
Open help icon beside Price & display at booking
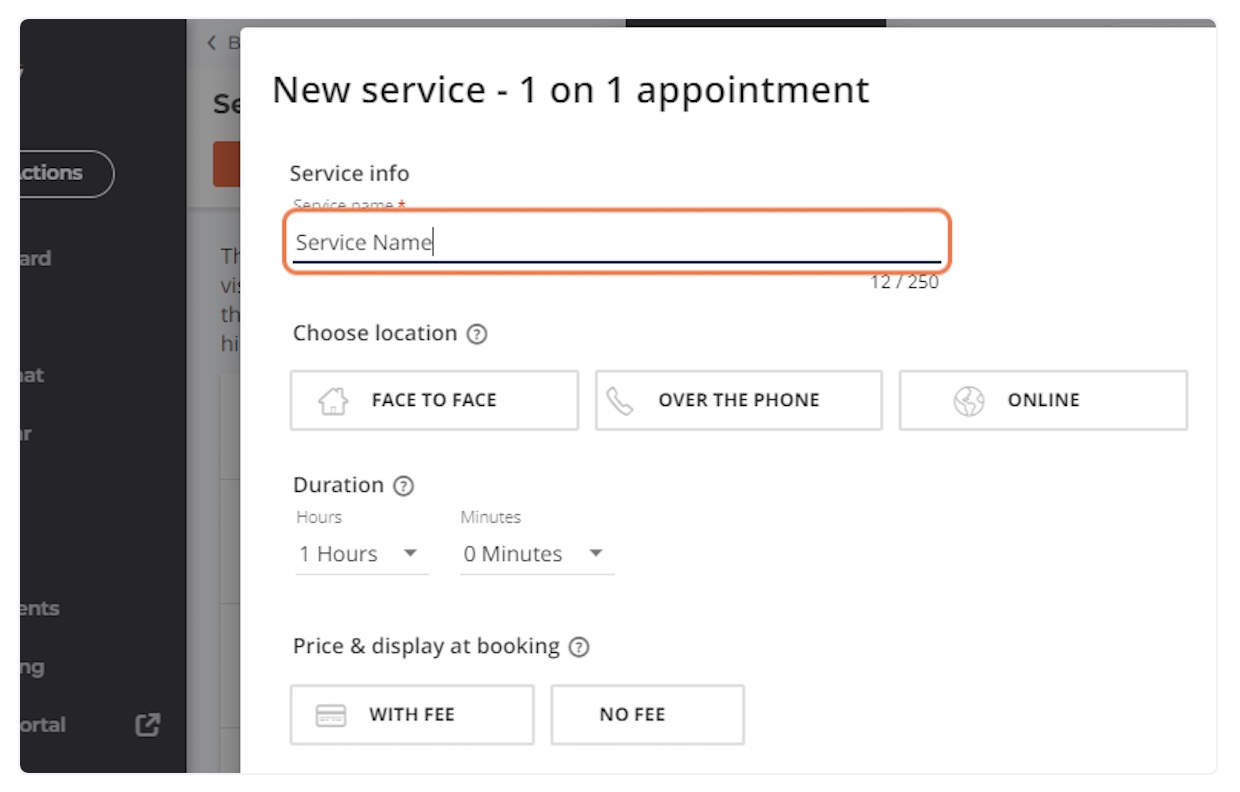point(579,647)
